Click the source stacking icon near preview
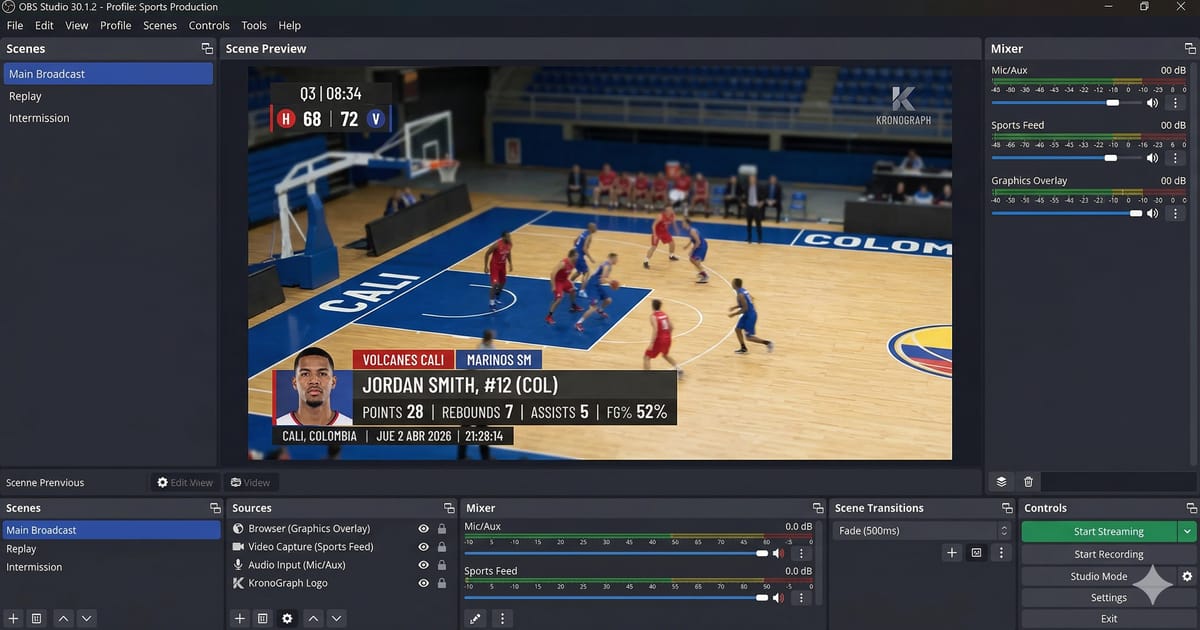This screenshot has height=630, width=1200. 1000,481
